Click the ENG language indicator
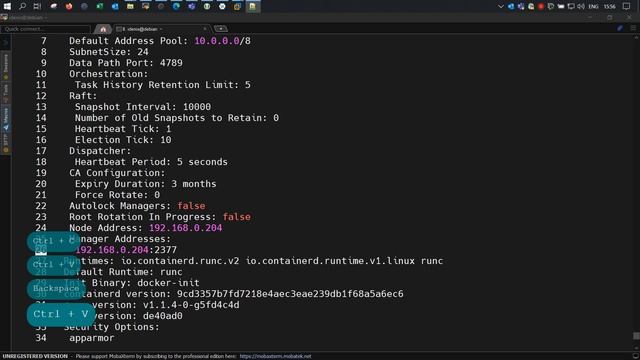This screenshot has width=640, height=360. [593, 7]
